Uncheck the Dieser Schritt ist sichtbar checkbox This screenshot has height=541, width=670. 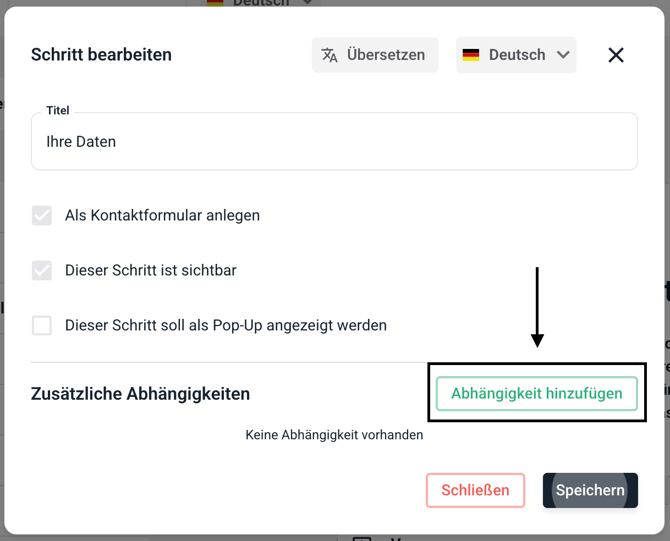click(x=42, y=270)
